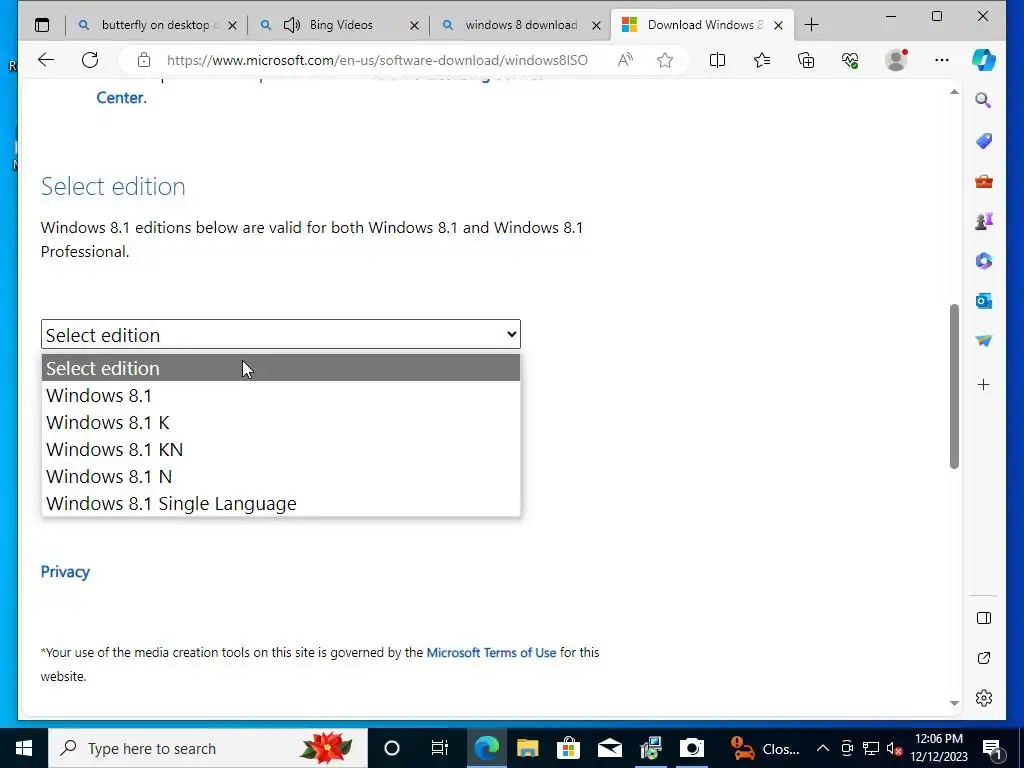Close the 'butterfly on desktop' tab
Screen dimensions: 1024x768
232,25
